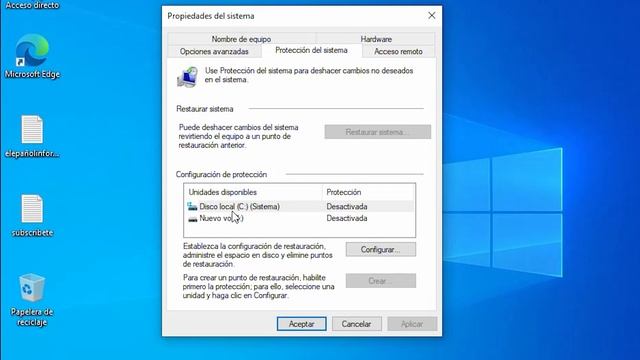Screen dimensions: 640x360
Task: Click Desactivada status for Nuevo vol
Action: (347, 218)
